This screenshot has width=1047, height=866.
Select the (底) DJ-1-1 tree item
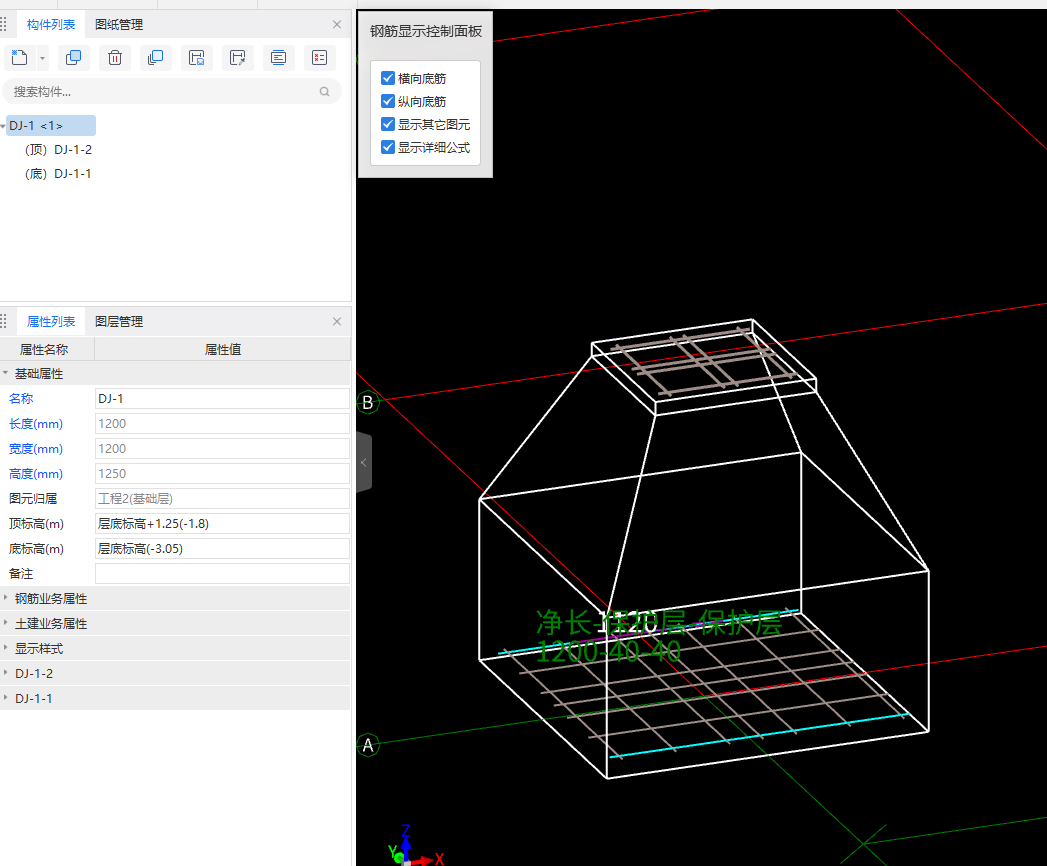[58, 174]
